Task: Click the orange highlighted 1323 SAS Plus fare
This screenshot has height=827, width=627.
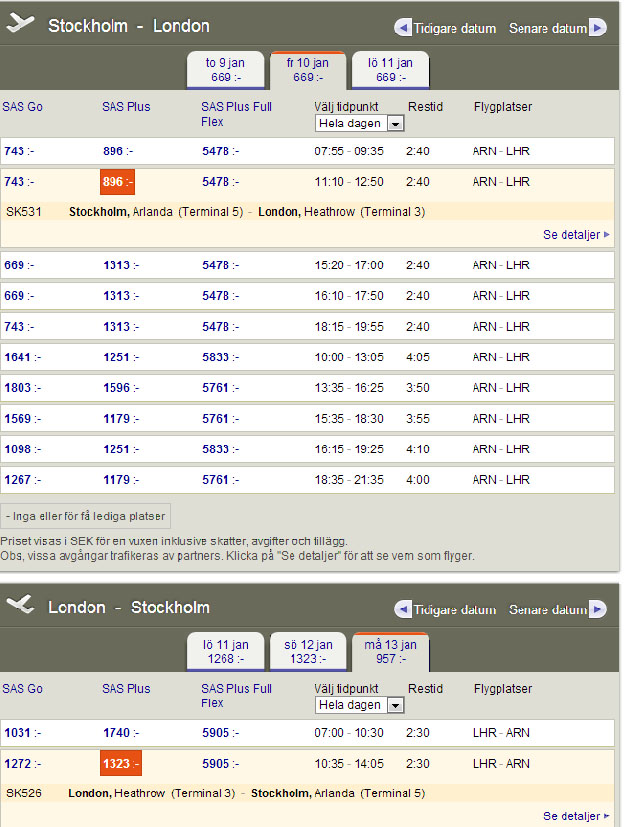Action: click(120, 764)
